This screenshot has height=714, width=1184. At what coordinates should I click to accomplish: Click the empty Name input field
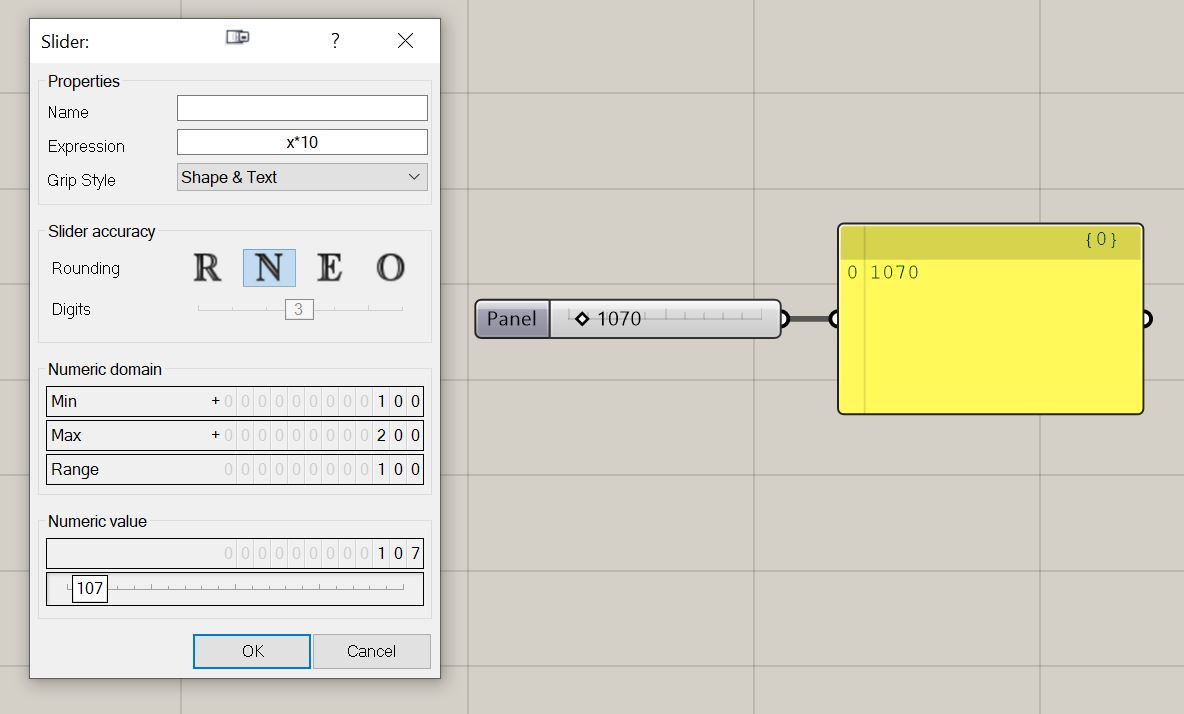[x=301, y=107]
